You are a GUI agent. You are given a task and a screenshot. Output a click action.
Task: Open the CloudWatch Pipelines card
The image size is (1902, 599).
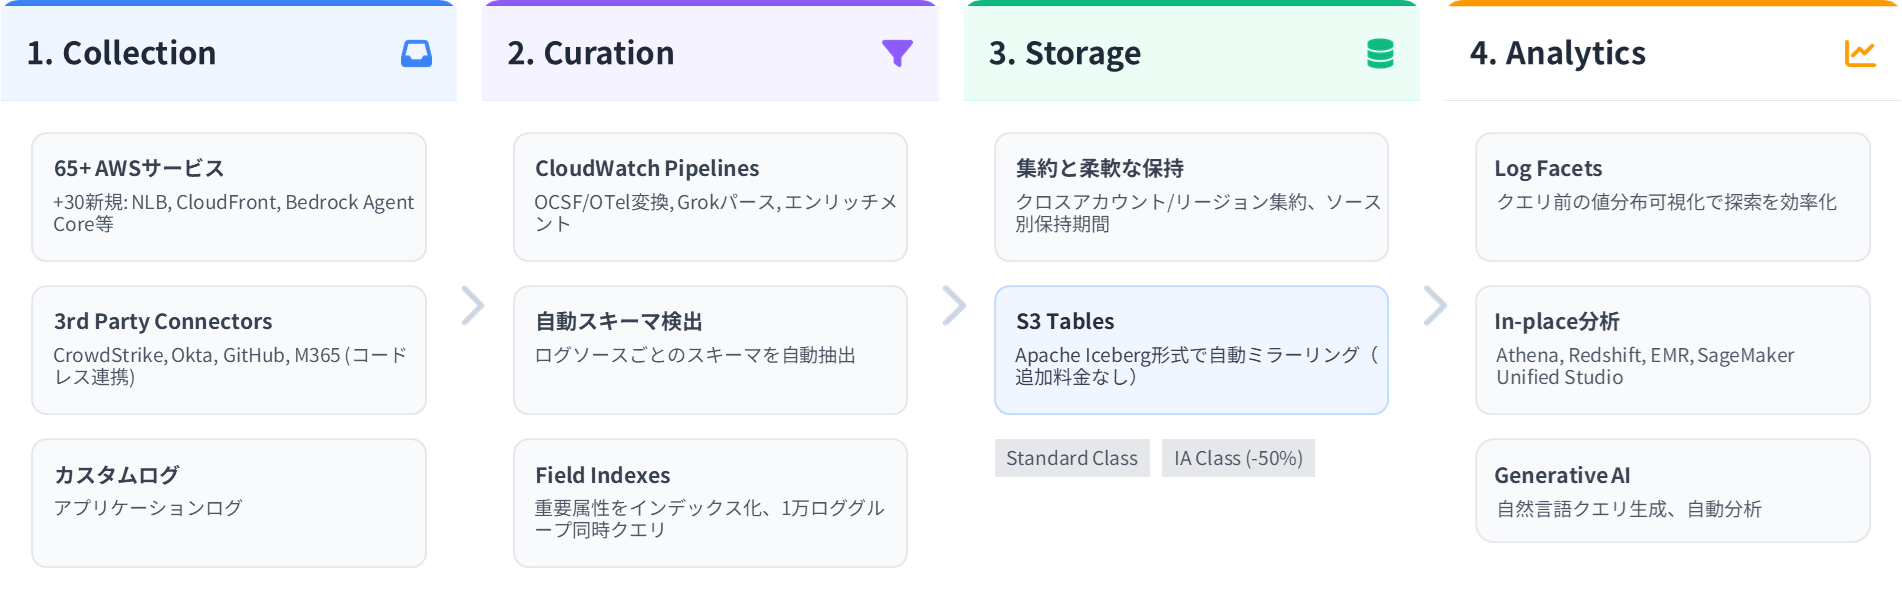[x=710, y=197]
